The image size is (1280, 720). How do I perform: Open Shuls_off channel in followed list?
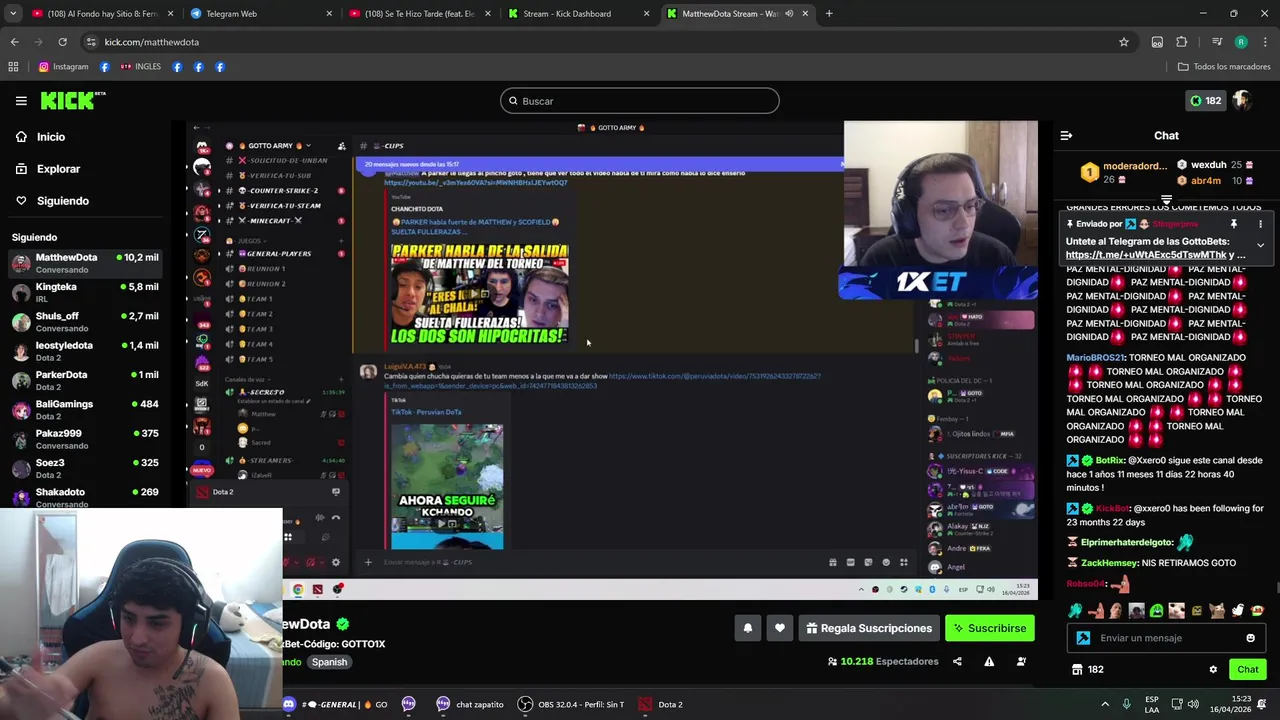85,321
